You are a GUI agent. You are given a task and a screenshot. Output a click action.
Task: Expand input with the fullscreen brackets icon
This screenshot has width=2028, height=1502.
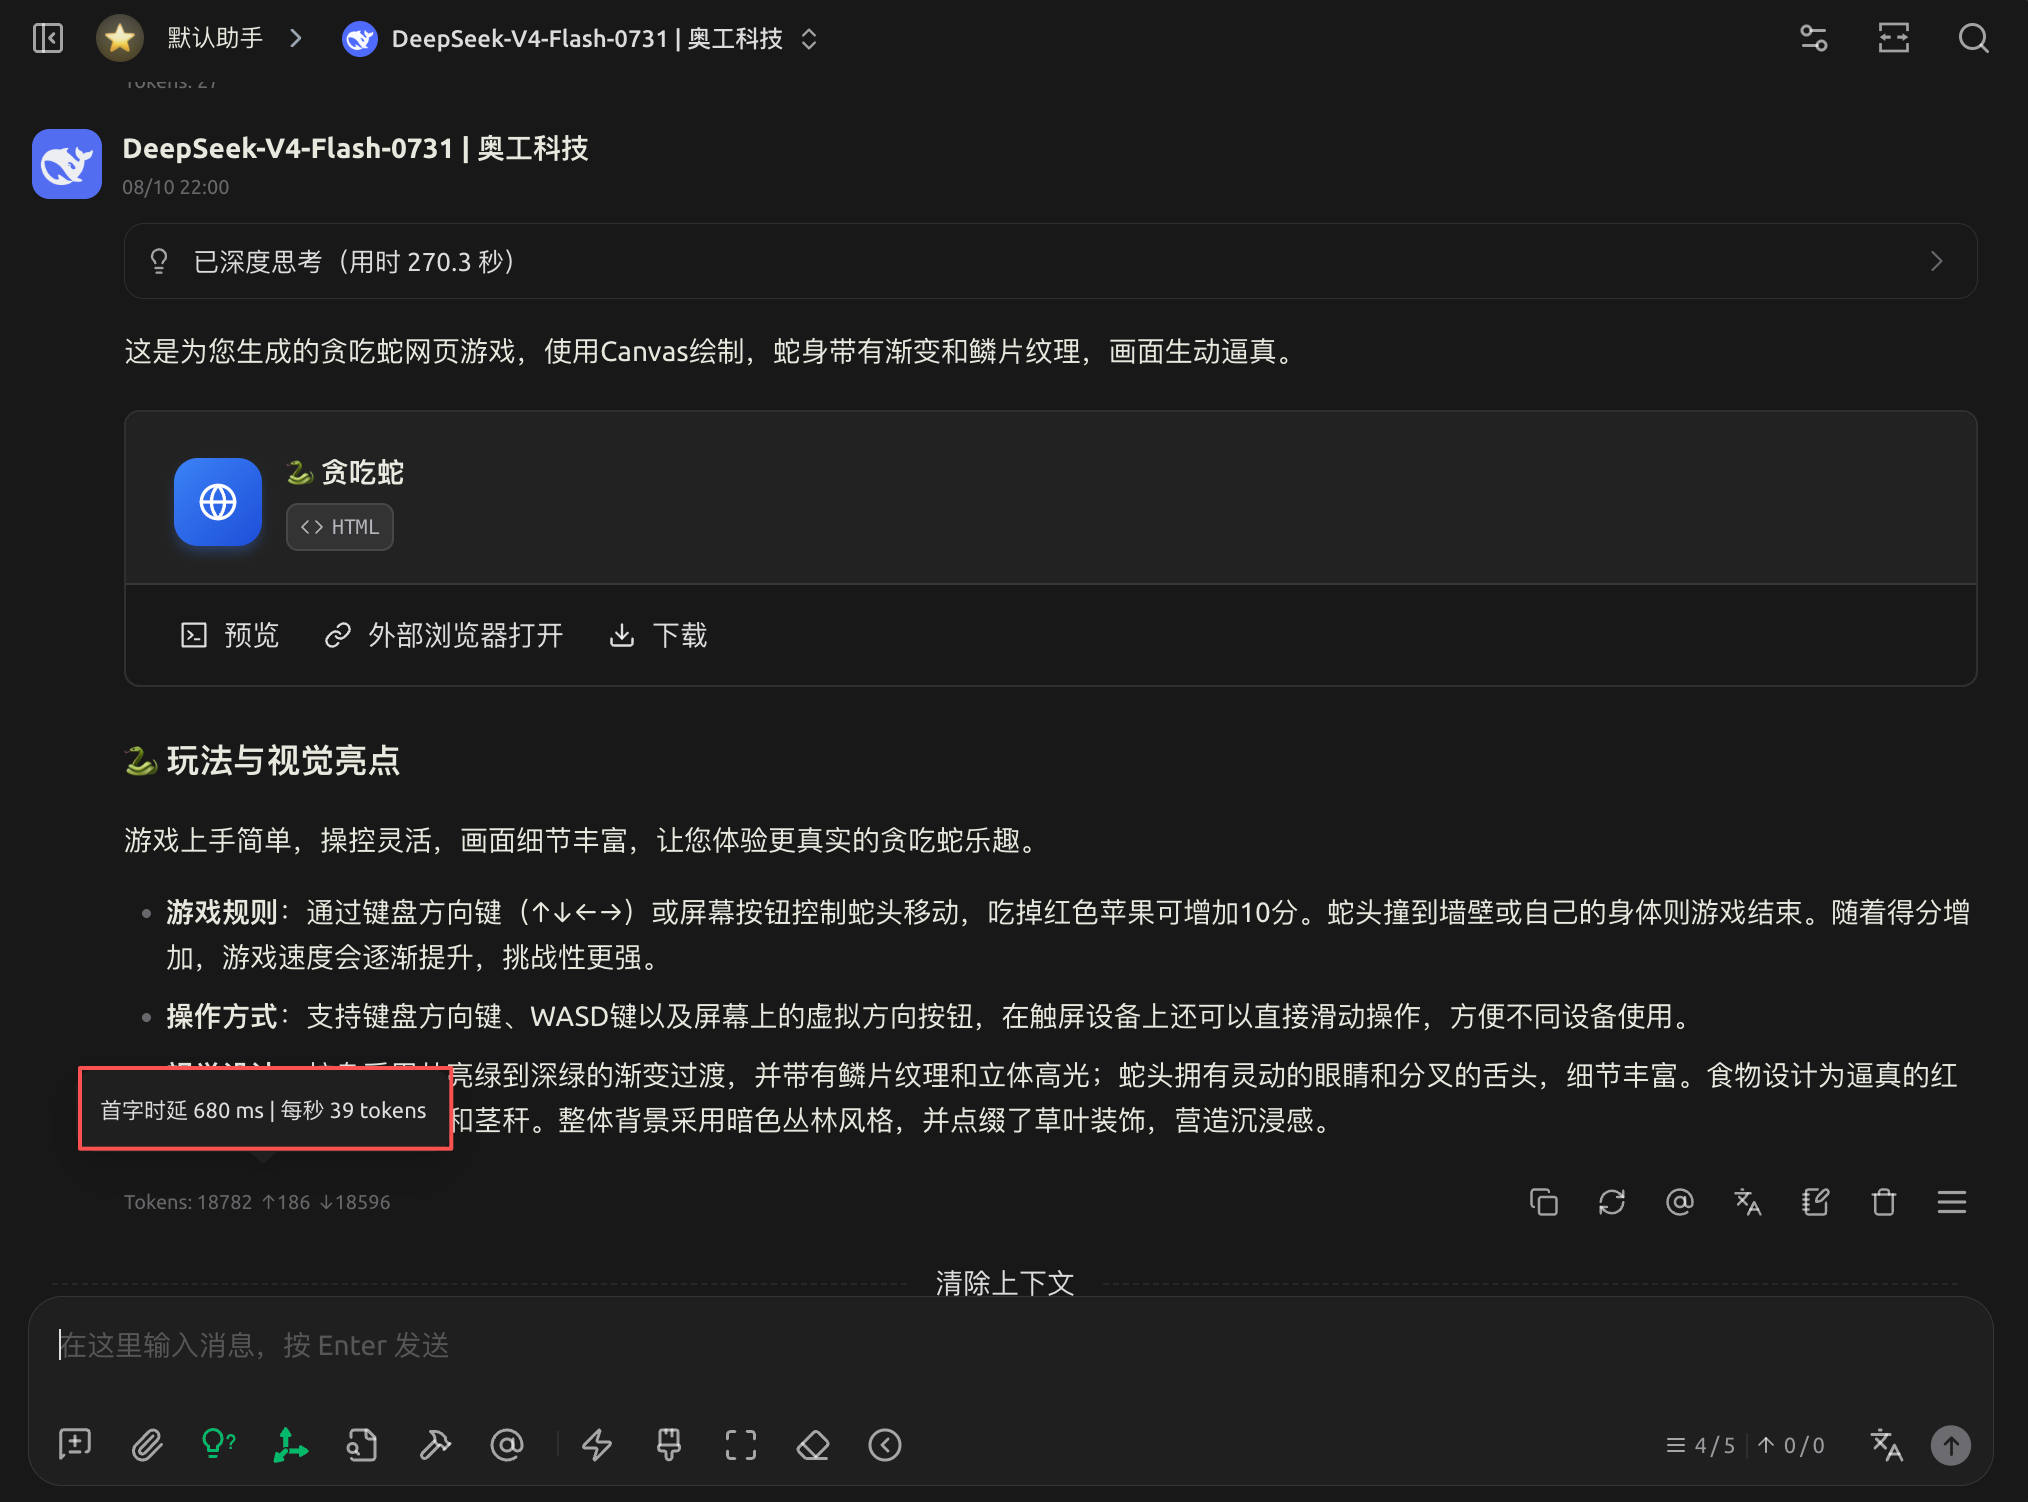741,1445
